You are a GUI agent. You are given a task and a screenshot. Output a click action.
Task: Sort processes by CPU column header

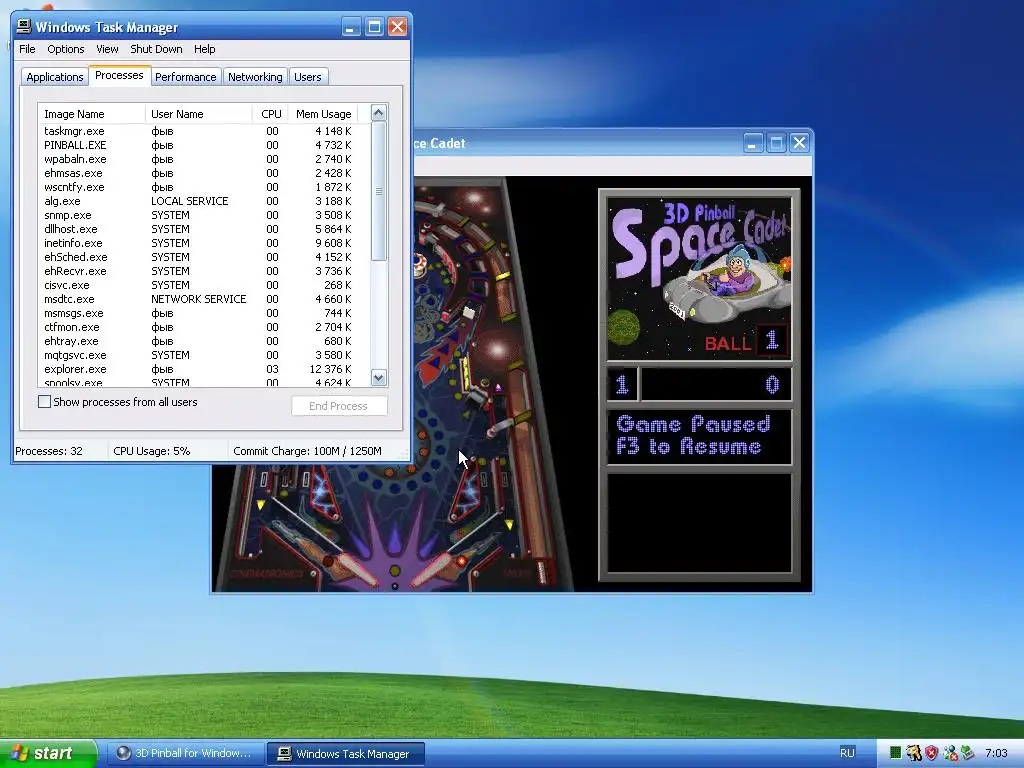(270, 114)
